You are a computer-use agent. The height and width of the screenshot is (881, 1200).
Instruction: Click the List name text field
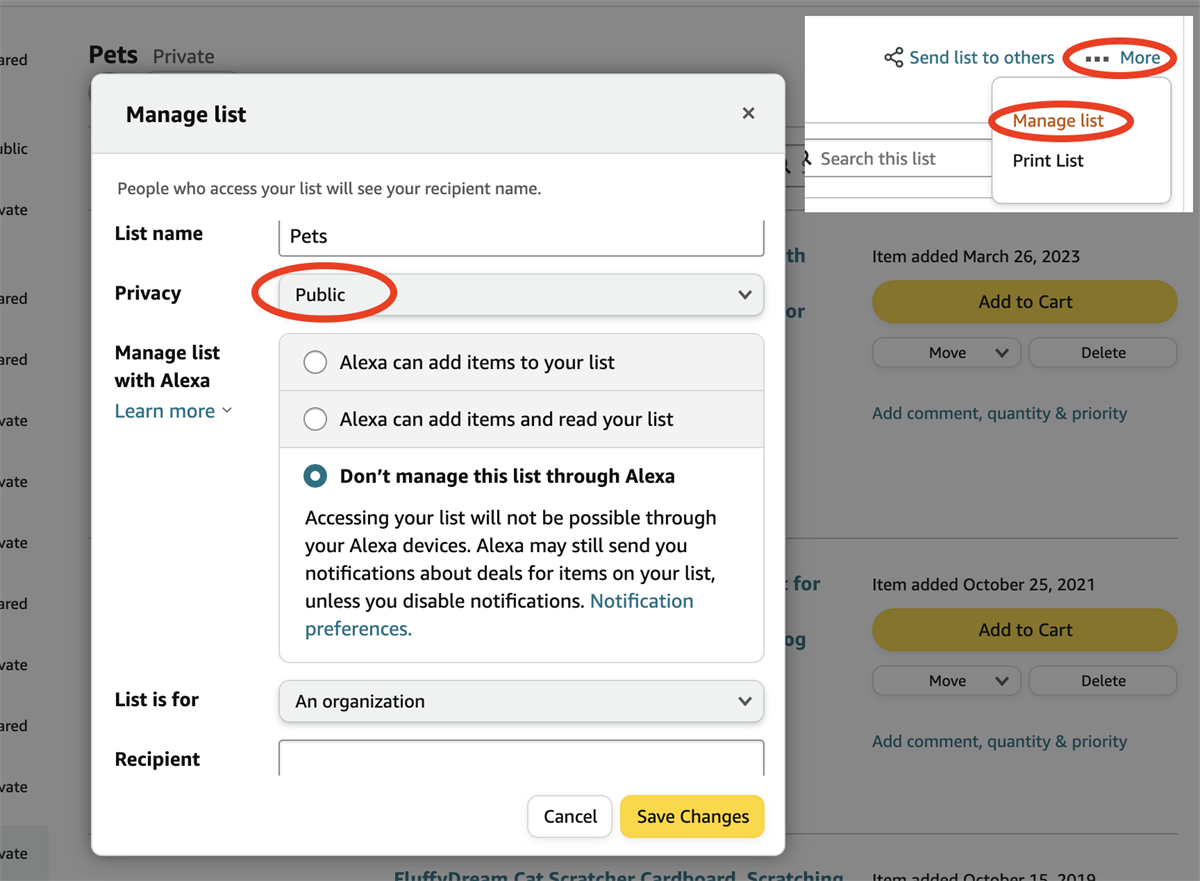pyautogui.click(x=521, y=237)
